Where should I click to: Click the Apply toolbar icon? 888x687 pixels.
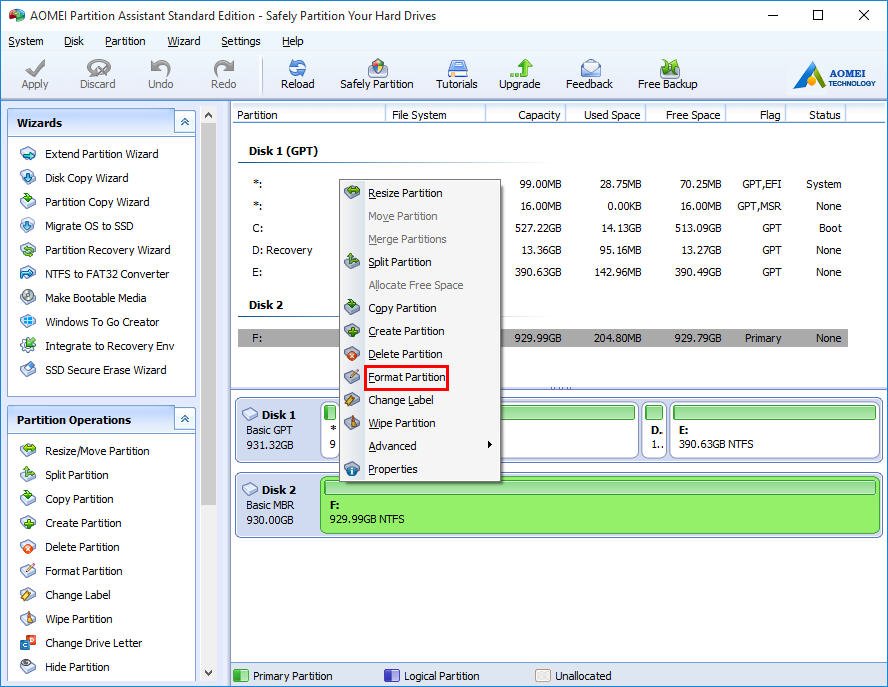pyautogui.click(x=35, y=74)
